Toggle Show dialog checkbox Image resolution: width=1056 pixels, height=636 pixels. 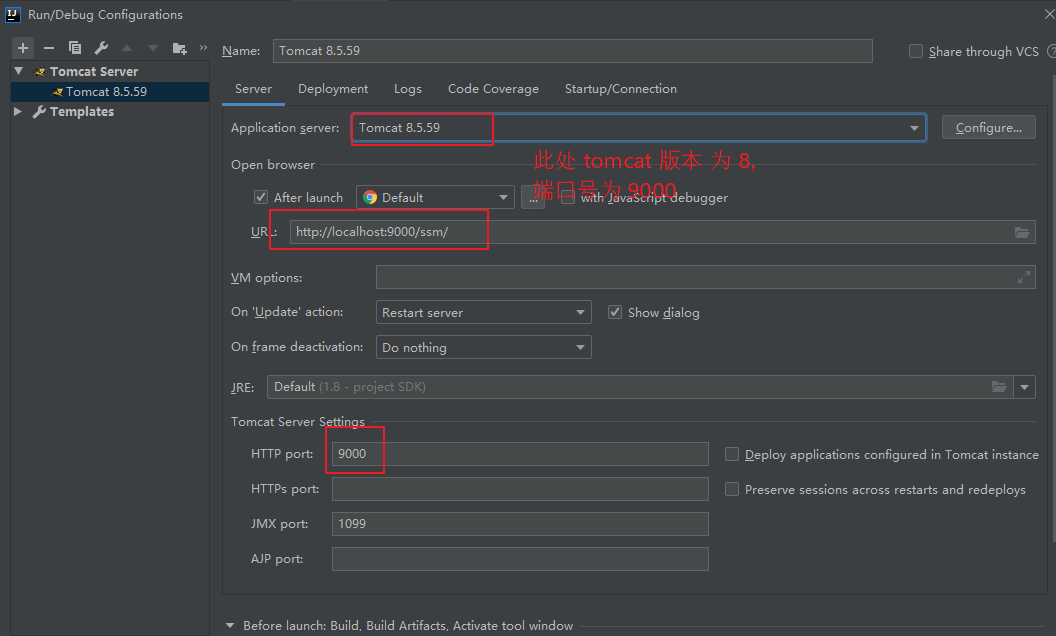point(614,312)
